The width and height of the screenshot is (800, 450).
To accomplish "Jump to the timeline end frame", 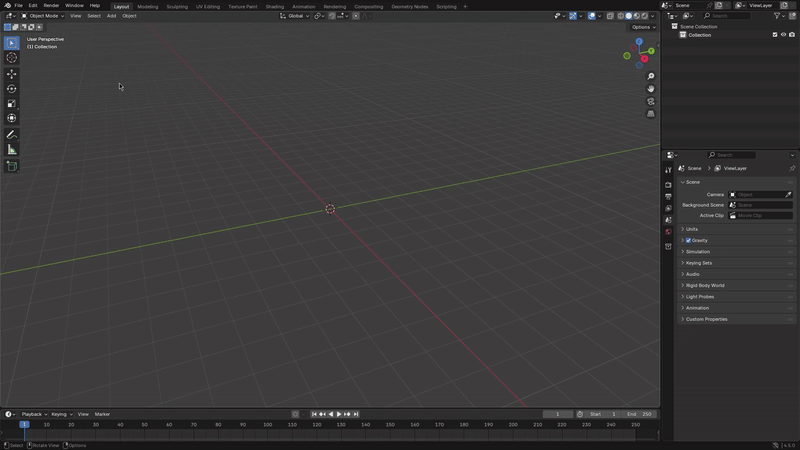I will coord(356,414).
